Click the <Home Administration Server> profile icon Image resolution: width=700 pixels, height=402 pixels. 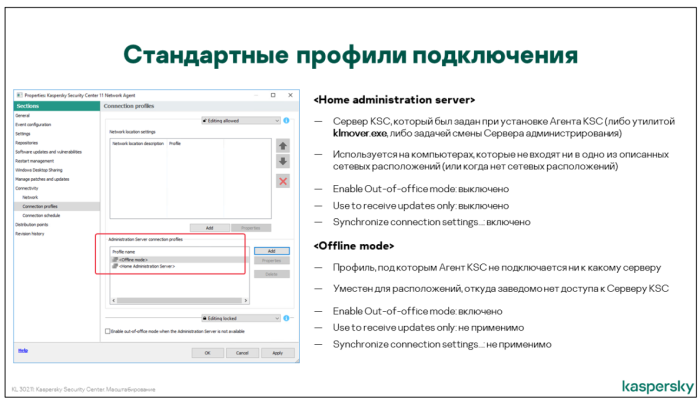(115, 266)
